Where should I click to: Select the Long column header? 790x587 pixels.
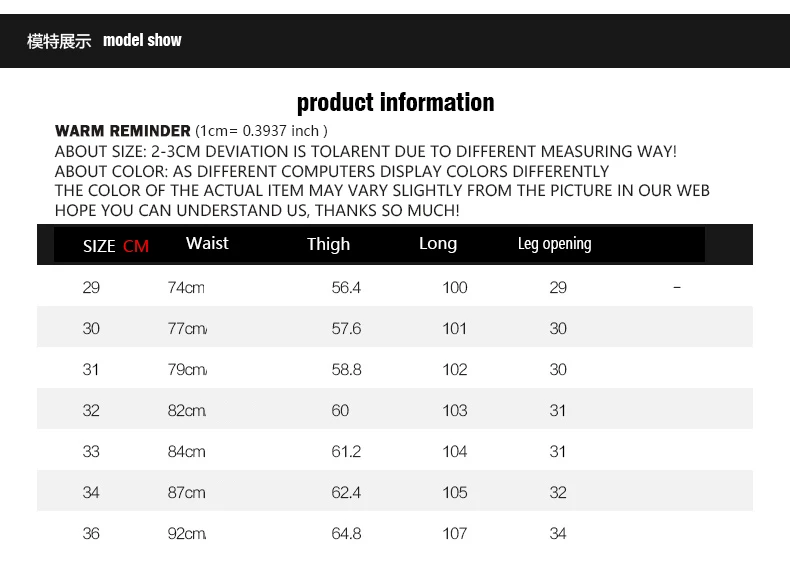point(438,244)
